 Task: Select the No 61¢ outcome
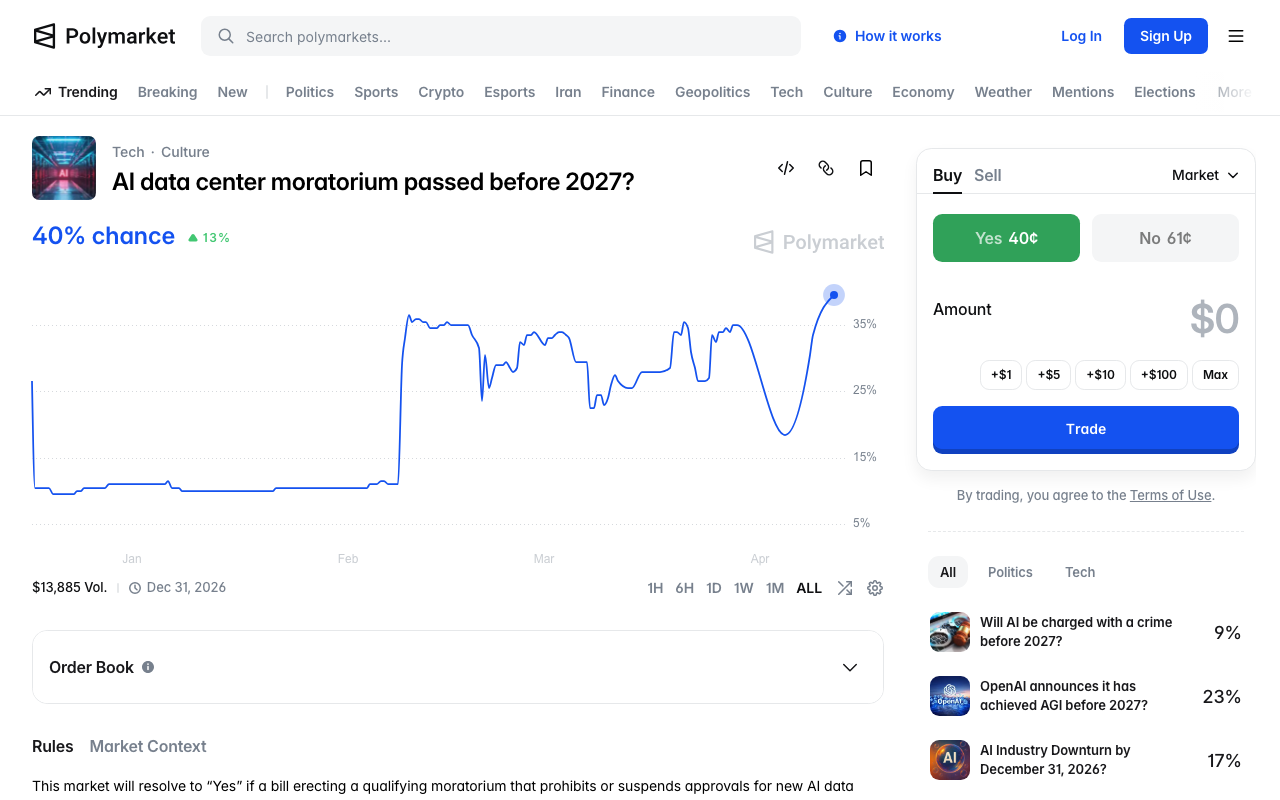[1165, 238]
